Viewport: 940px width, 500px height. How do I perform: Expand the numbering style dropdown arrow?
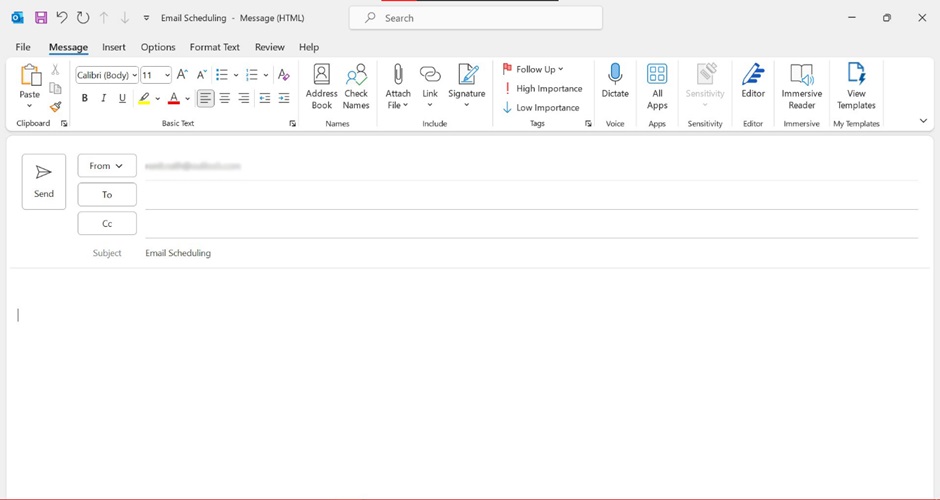(x=266, y=75)
